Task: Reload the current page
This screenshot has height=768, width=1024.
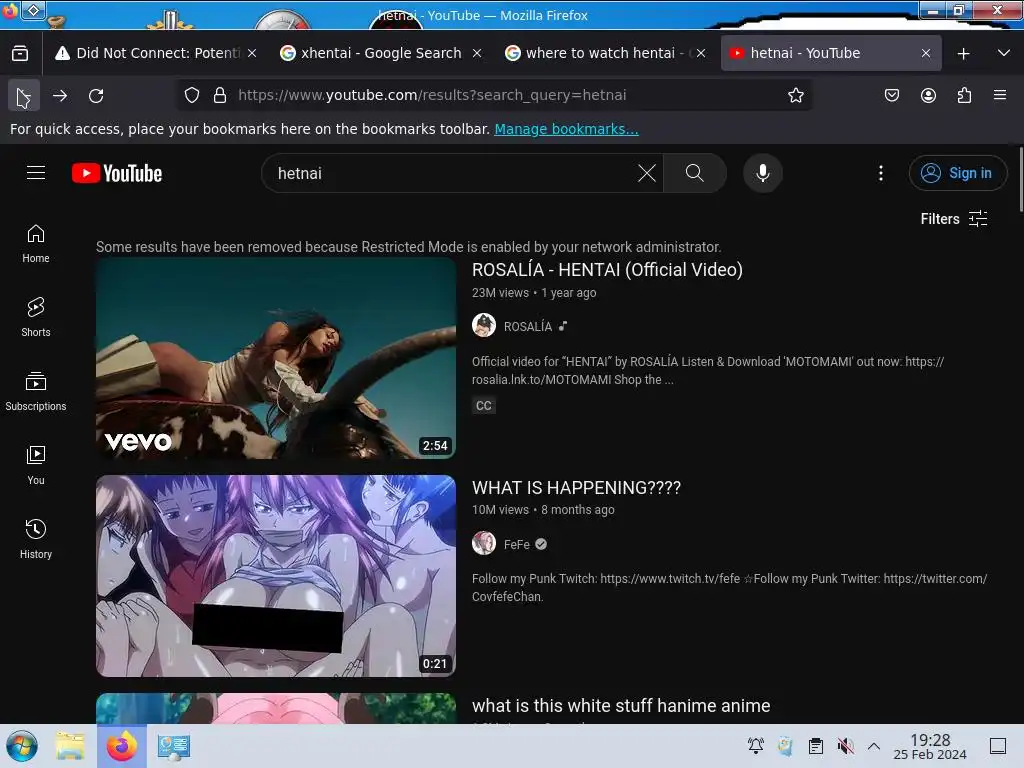Action: pos(96,96)
